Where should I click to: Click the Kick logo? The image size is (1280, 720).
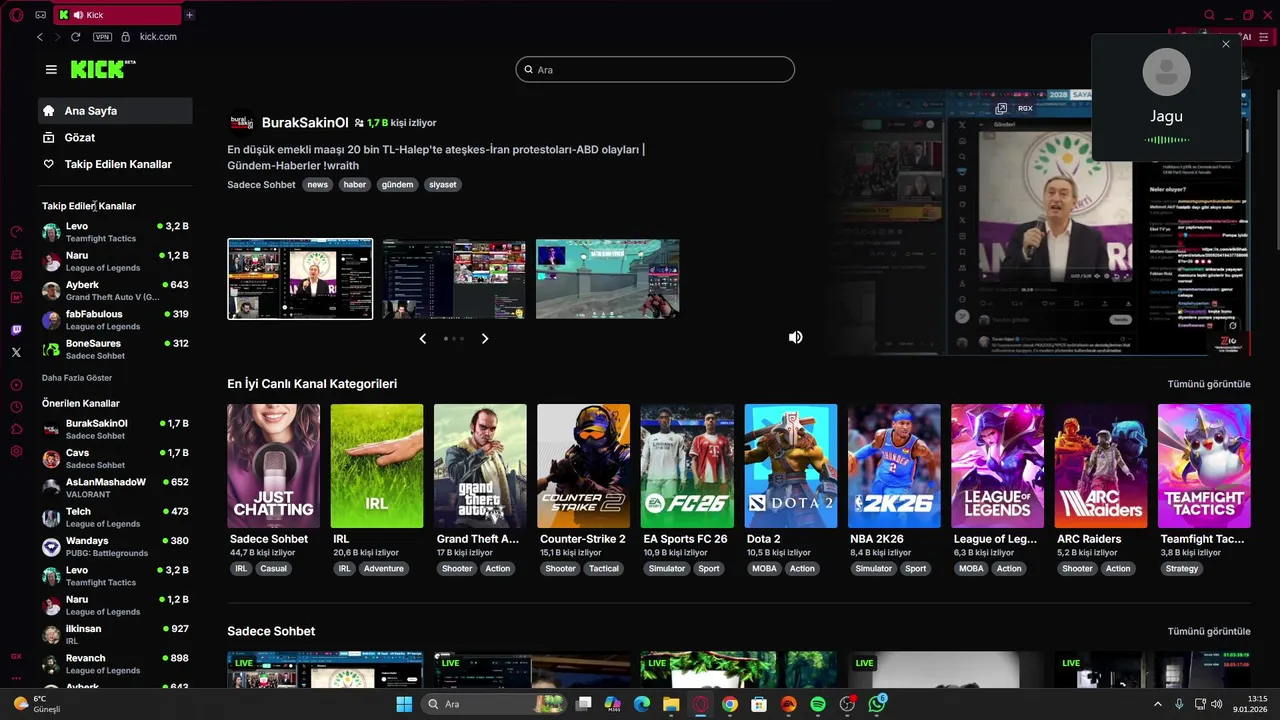(103, 69)
